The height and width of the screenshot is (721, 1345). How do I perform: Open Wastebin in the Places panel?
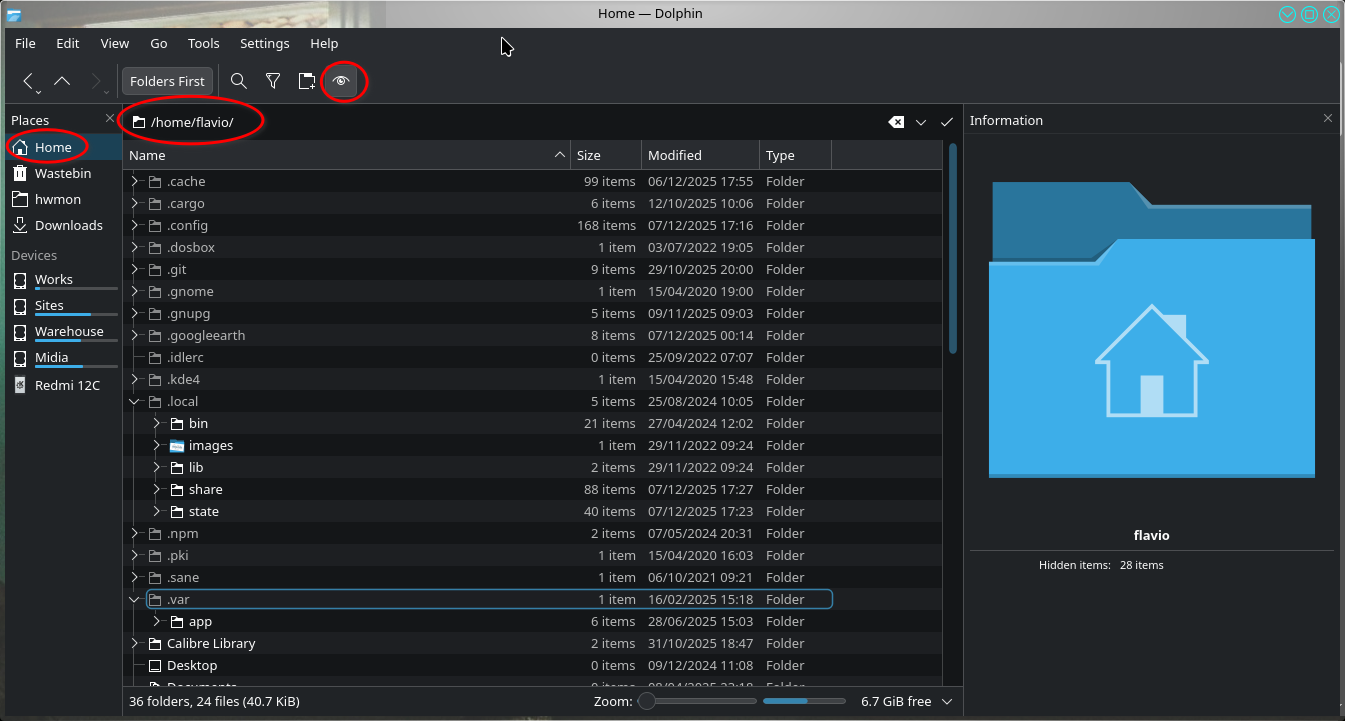point(62,173)
